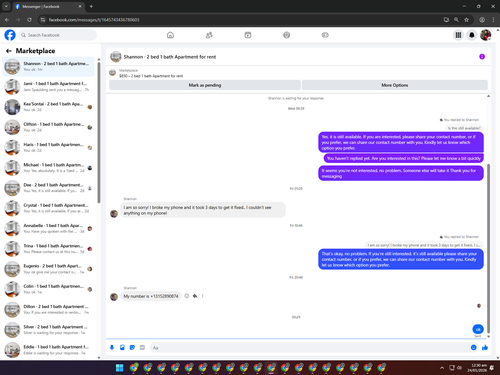Open the notifications bell

click(x=472, y=35)
